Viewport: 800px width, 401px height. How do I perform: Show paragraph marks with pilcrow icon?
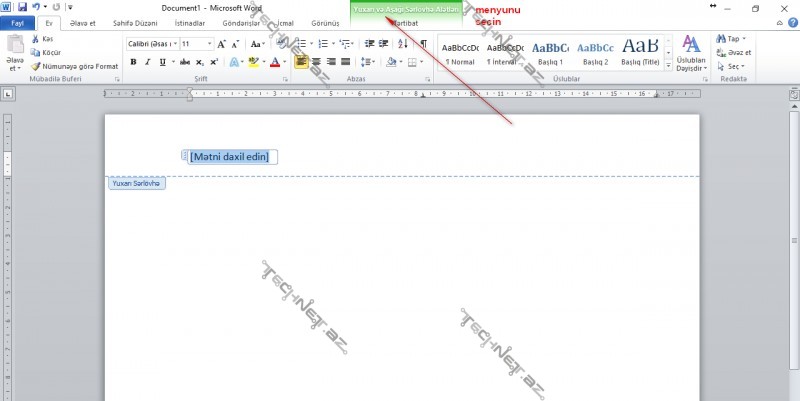423,44
